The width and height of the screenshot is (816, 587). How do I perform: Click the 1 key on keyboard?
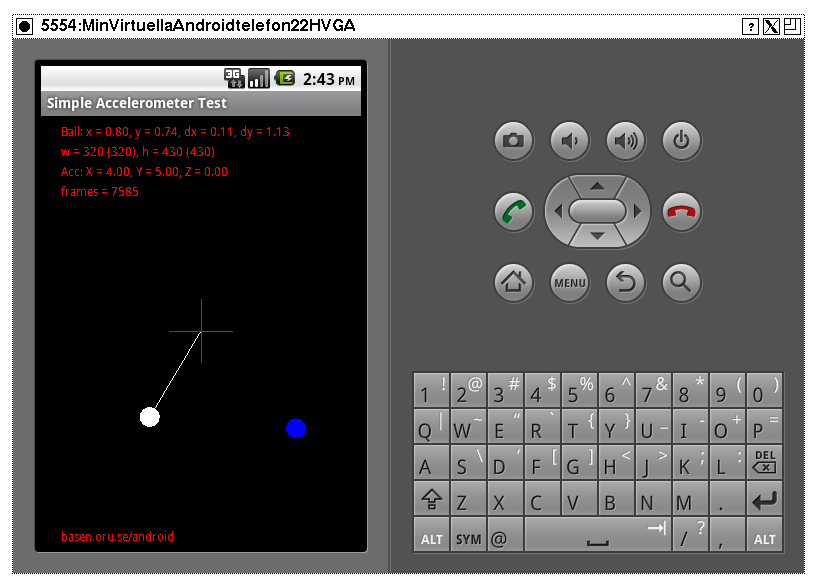click(431, 390)
